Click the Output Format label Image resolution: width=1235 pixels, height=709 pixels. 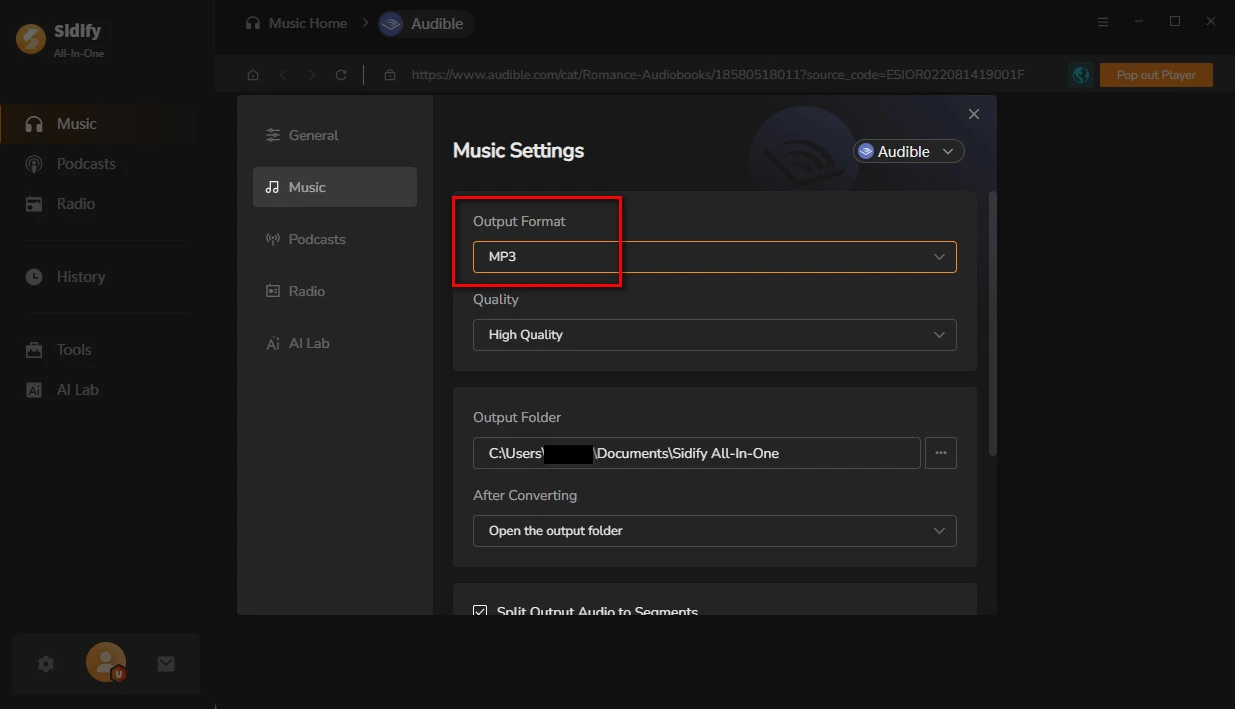coord(519,221)
